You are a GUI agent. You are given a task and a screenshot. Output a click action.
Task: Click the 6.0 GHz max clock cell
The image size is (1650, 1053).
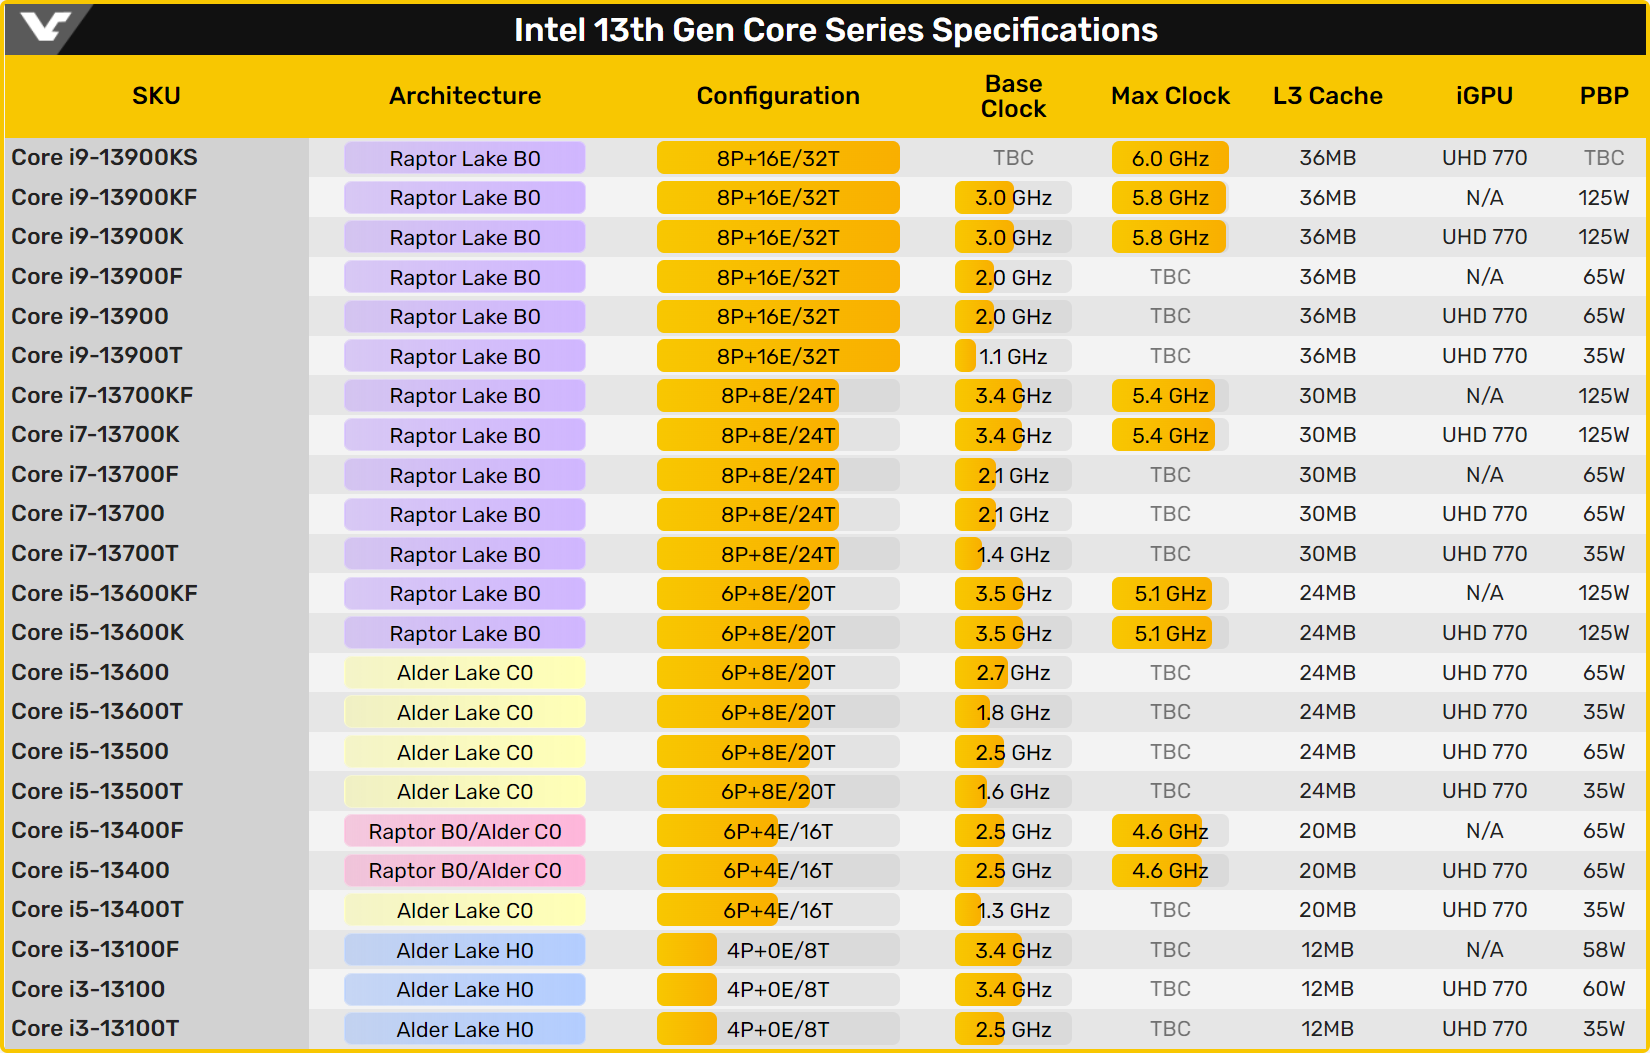[1170, 158]
